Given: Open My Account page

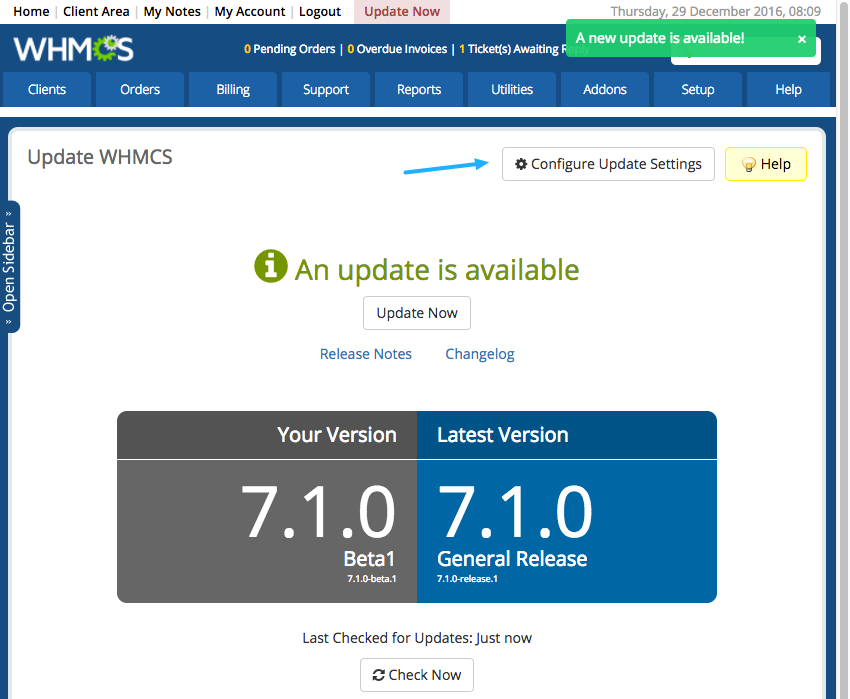Looking at the screenshot, I should [249, 11].
